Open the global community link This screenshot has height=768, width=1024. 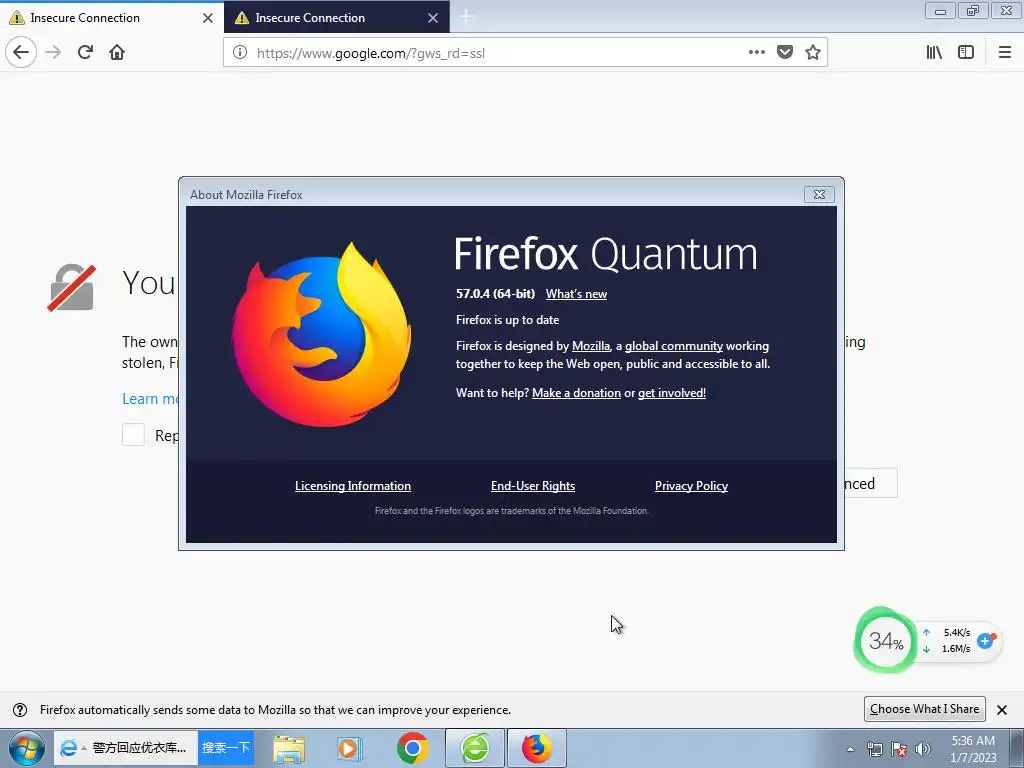click(674, 346)
